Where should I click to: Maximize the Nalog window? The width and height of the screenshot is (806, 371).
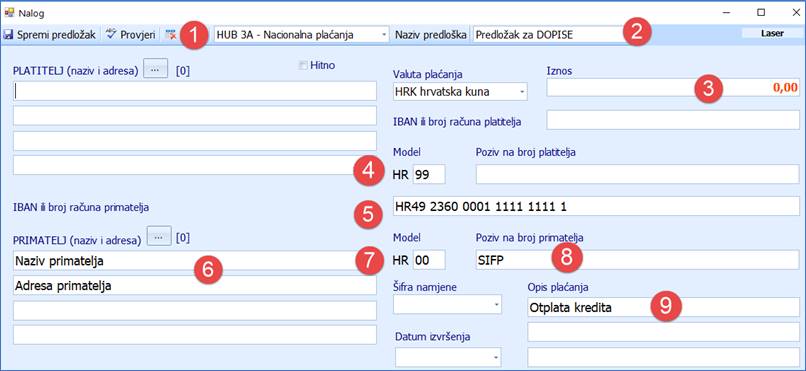coord(762,12)
